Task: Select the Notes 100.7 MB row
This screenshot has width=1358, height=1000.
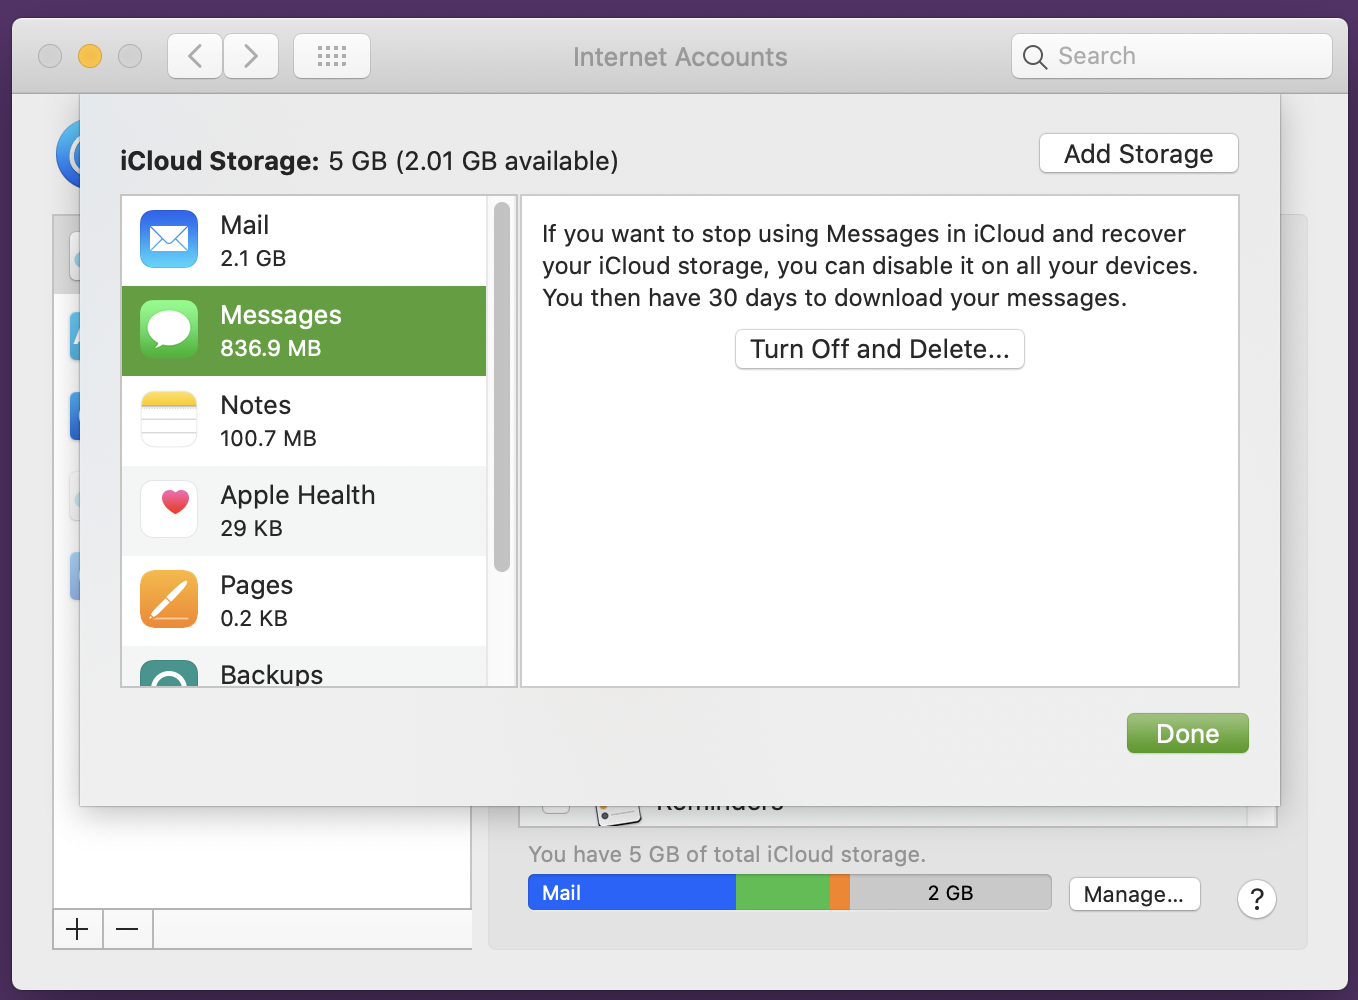Action: click(x=304, y=421)
